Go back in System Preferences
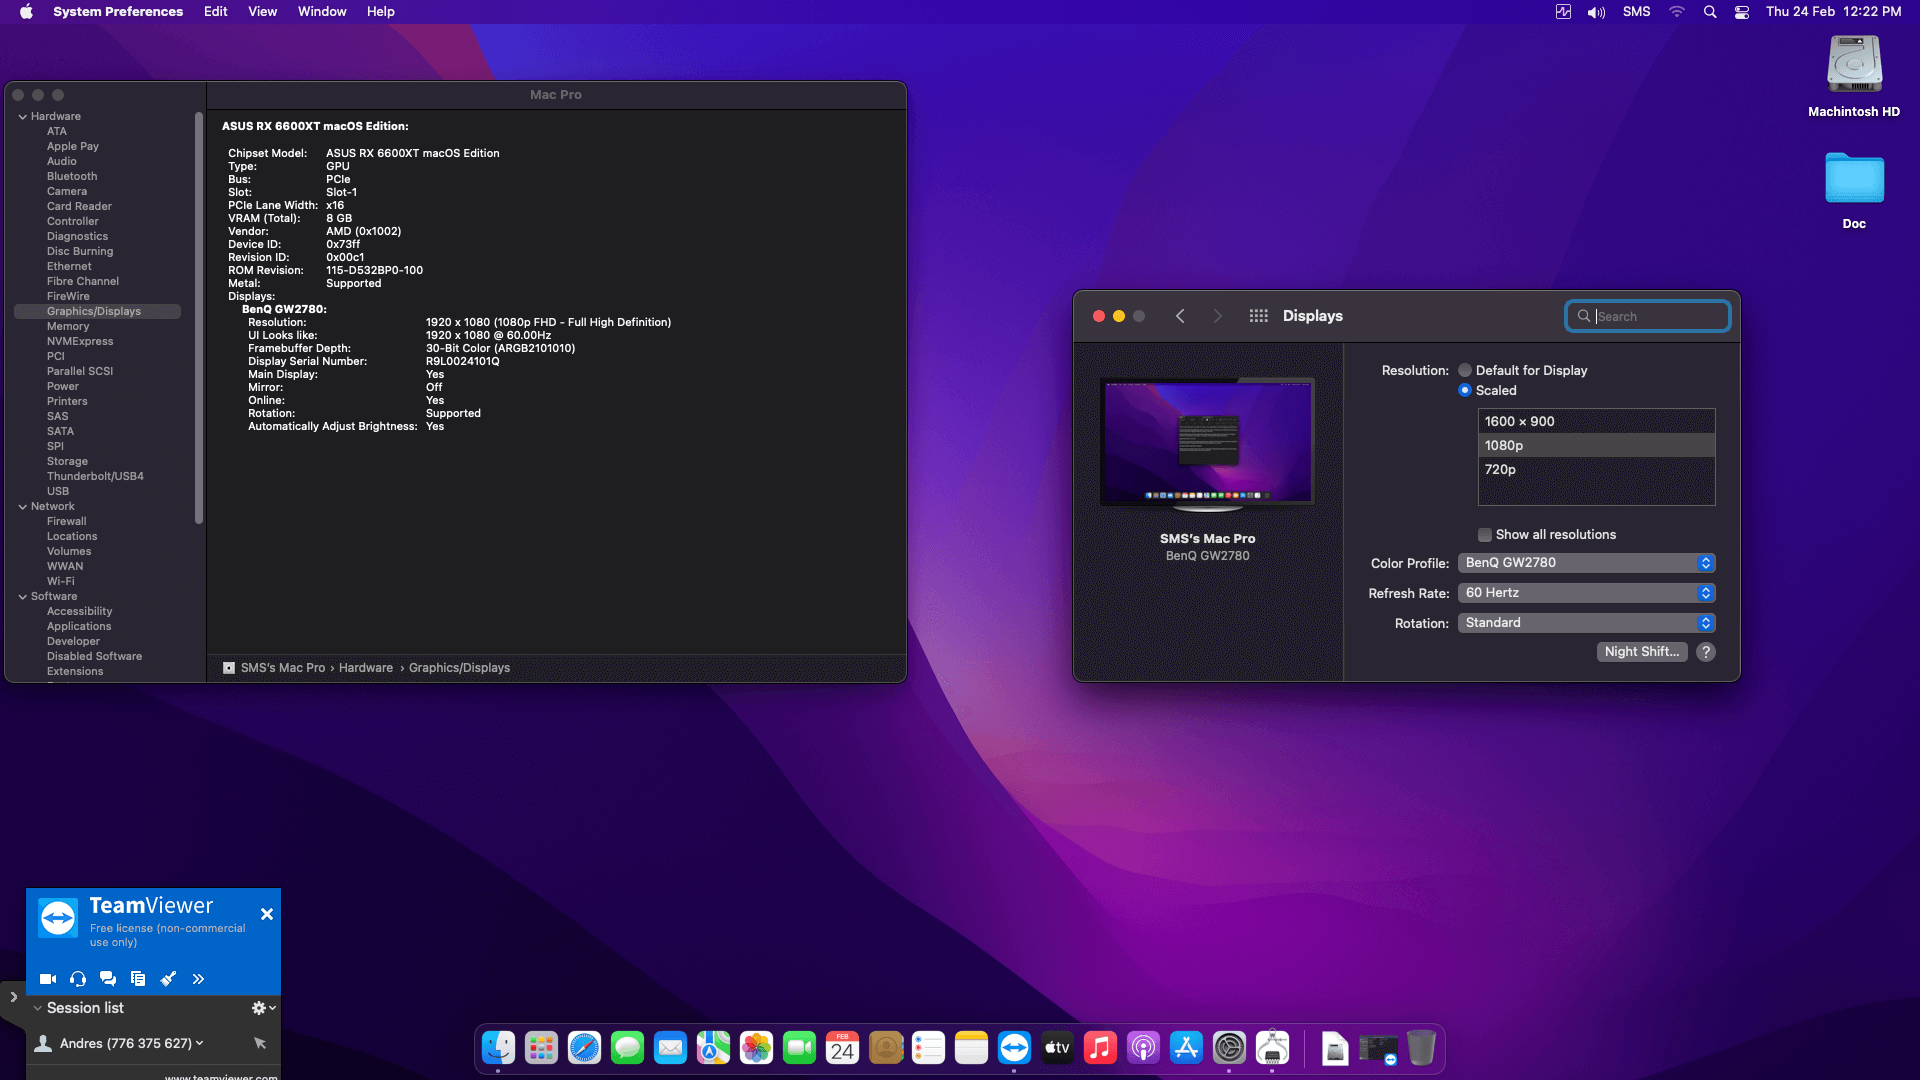Screen dimensions: 1920x1080 click(1180, 316)
